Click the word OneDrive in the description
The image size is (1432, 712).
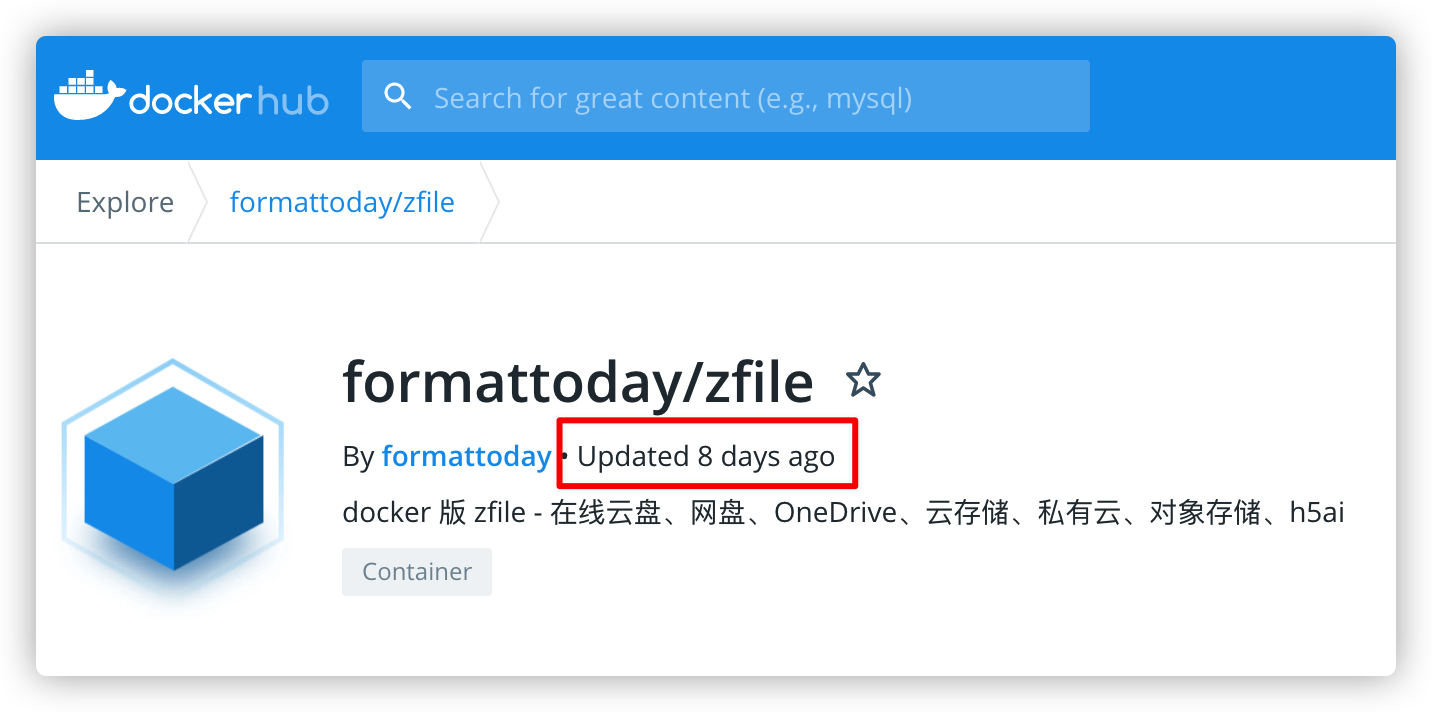click(x=835, y=513)
